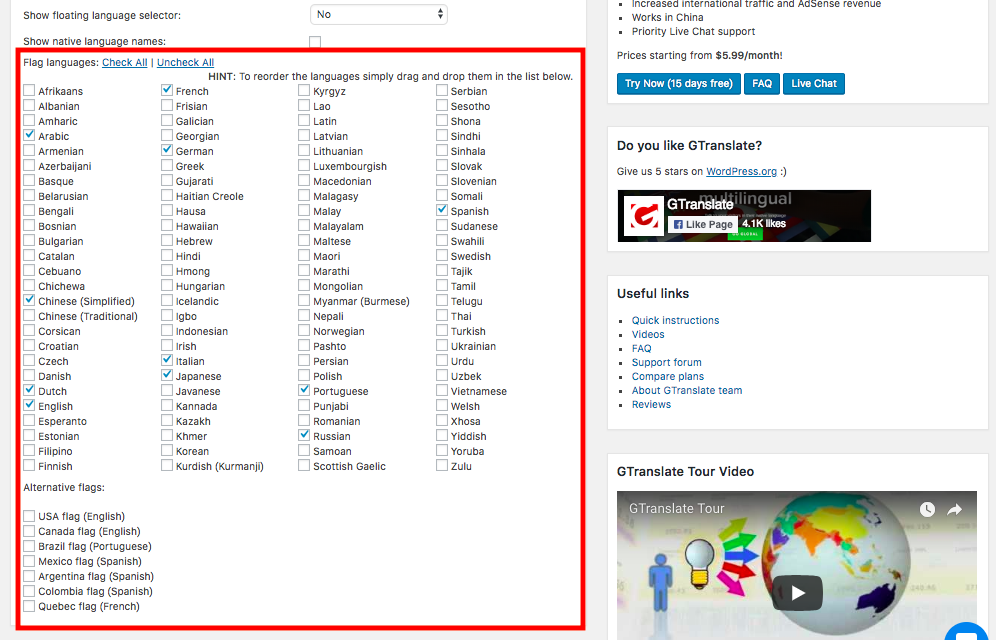Go to the Compare plans link

coord(668,377)
